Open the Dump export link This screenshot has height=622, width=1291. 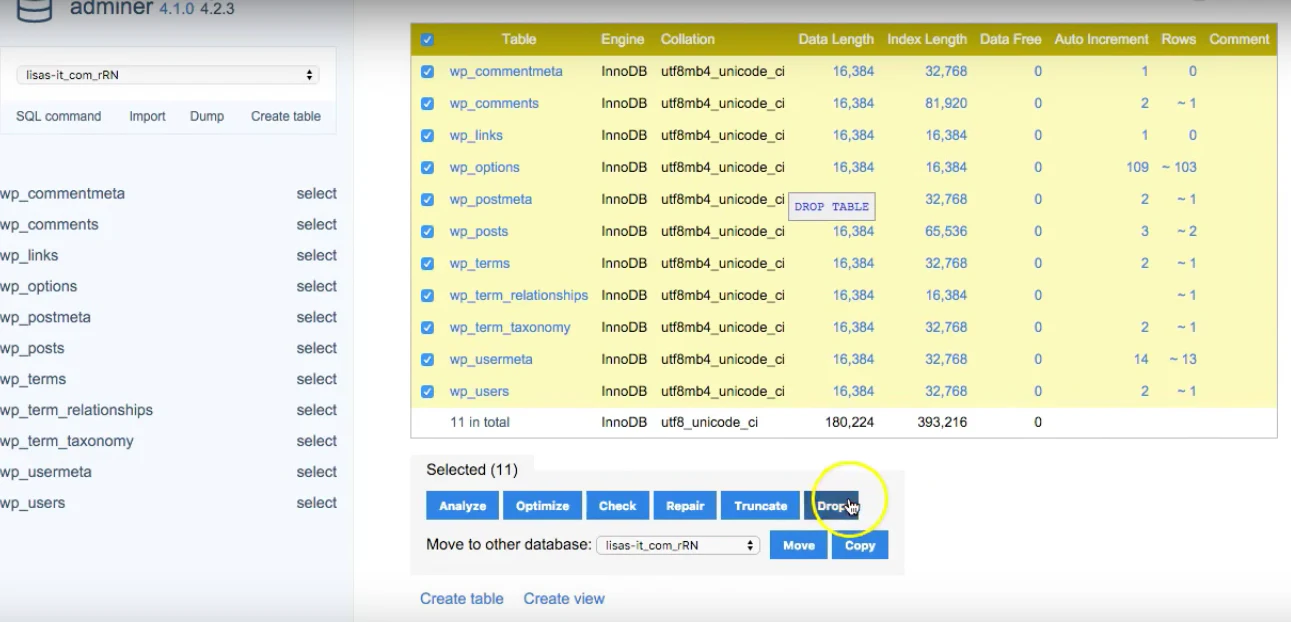coord(207,116)
